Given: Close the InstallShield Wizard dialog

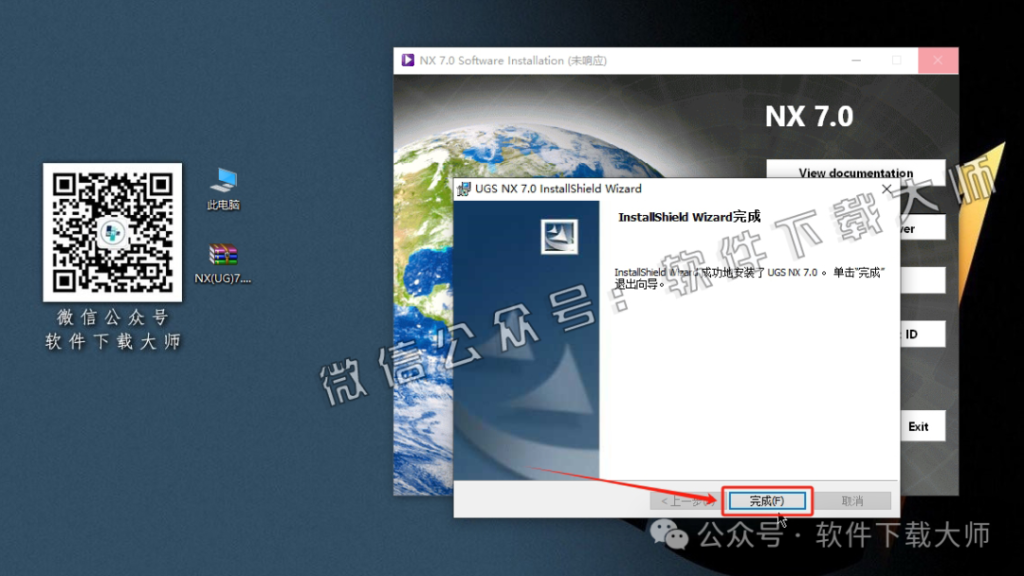Looking at the screenshot, I should (x=886, y=189).
